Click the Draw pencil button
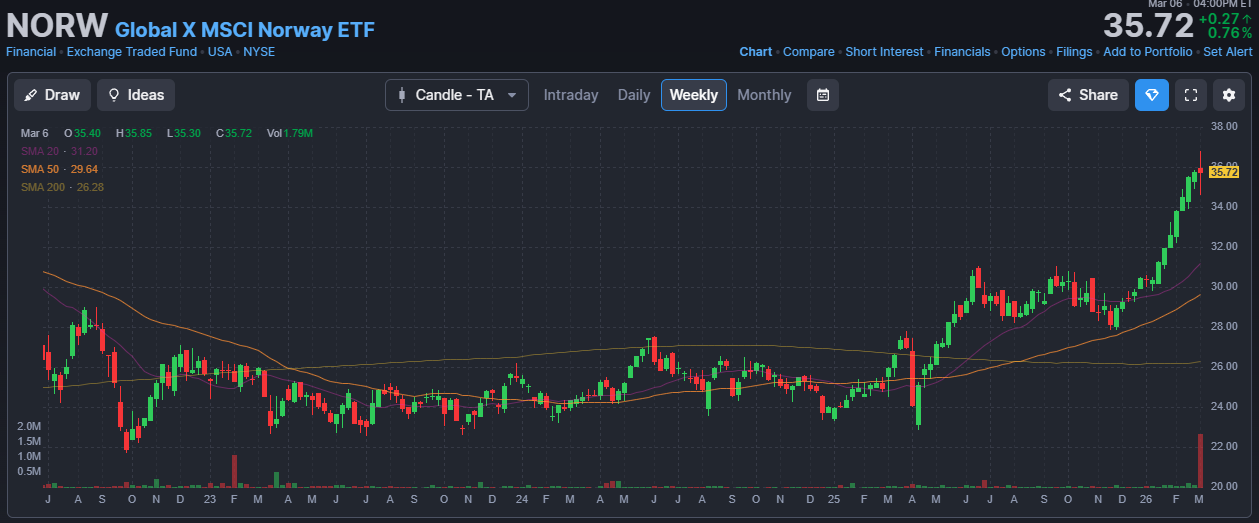 (x=52, y=95)
